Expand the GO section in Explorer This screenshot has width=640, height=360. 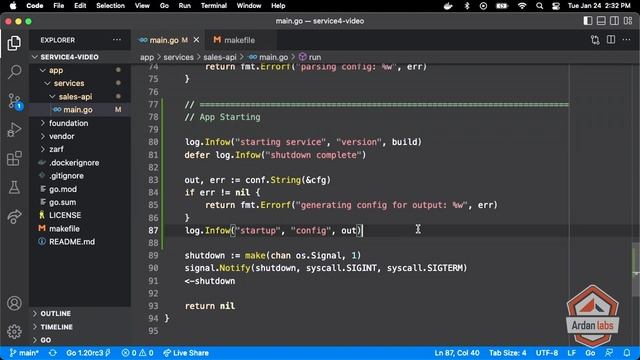(80, 340)
